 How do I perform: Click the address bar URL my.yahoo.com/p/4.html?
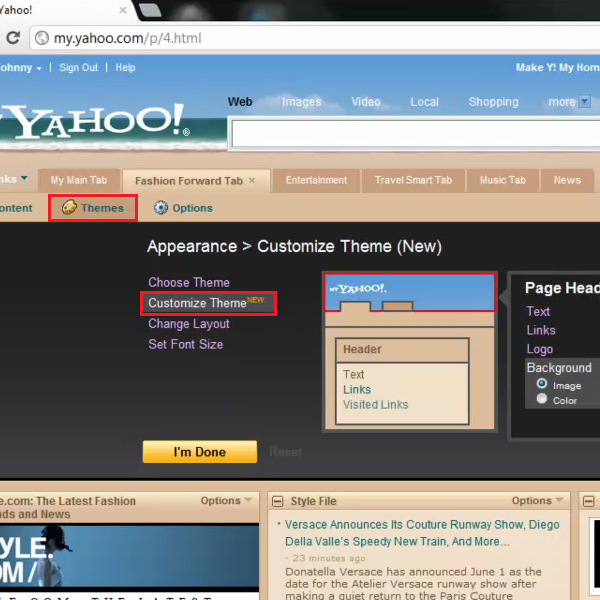pyautogui.click(x=127, y=38)
